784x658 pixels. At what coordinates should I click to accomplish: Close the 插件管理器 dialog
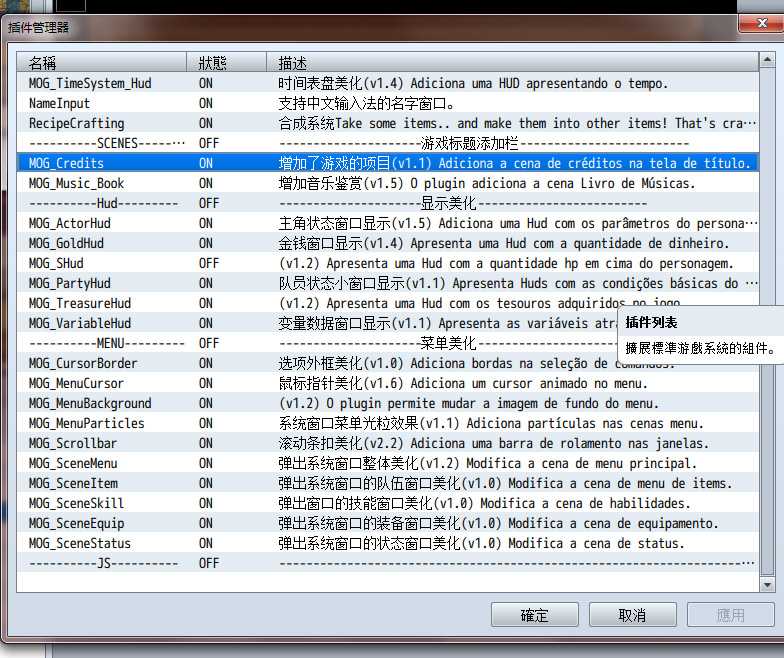click(762, 23)
